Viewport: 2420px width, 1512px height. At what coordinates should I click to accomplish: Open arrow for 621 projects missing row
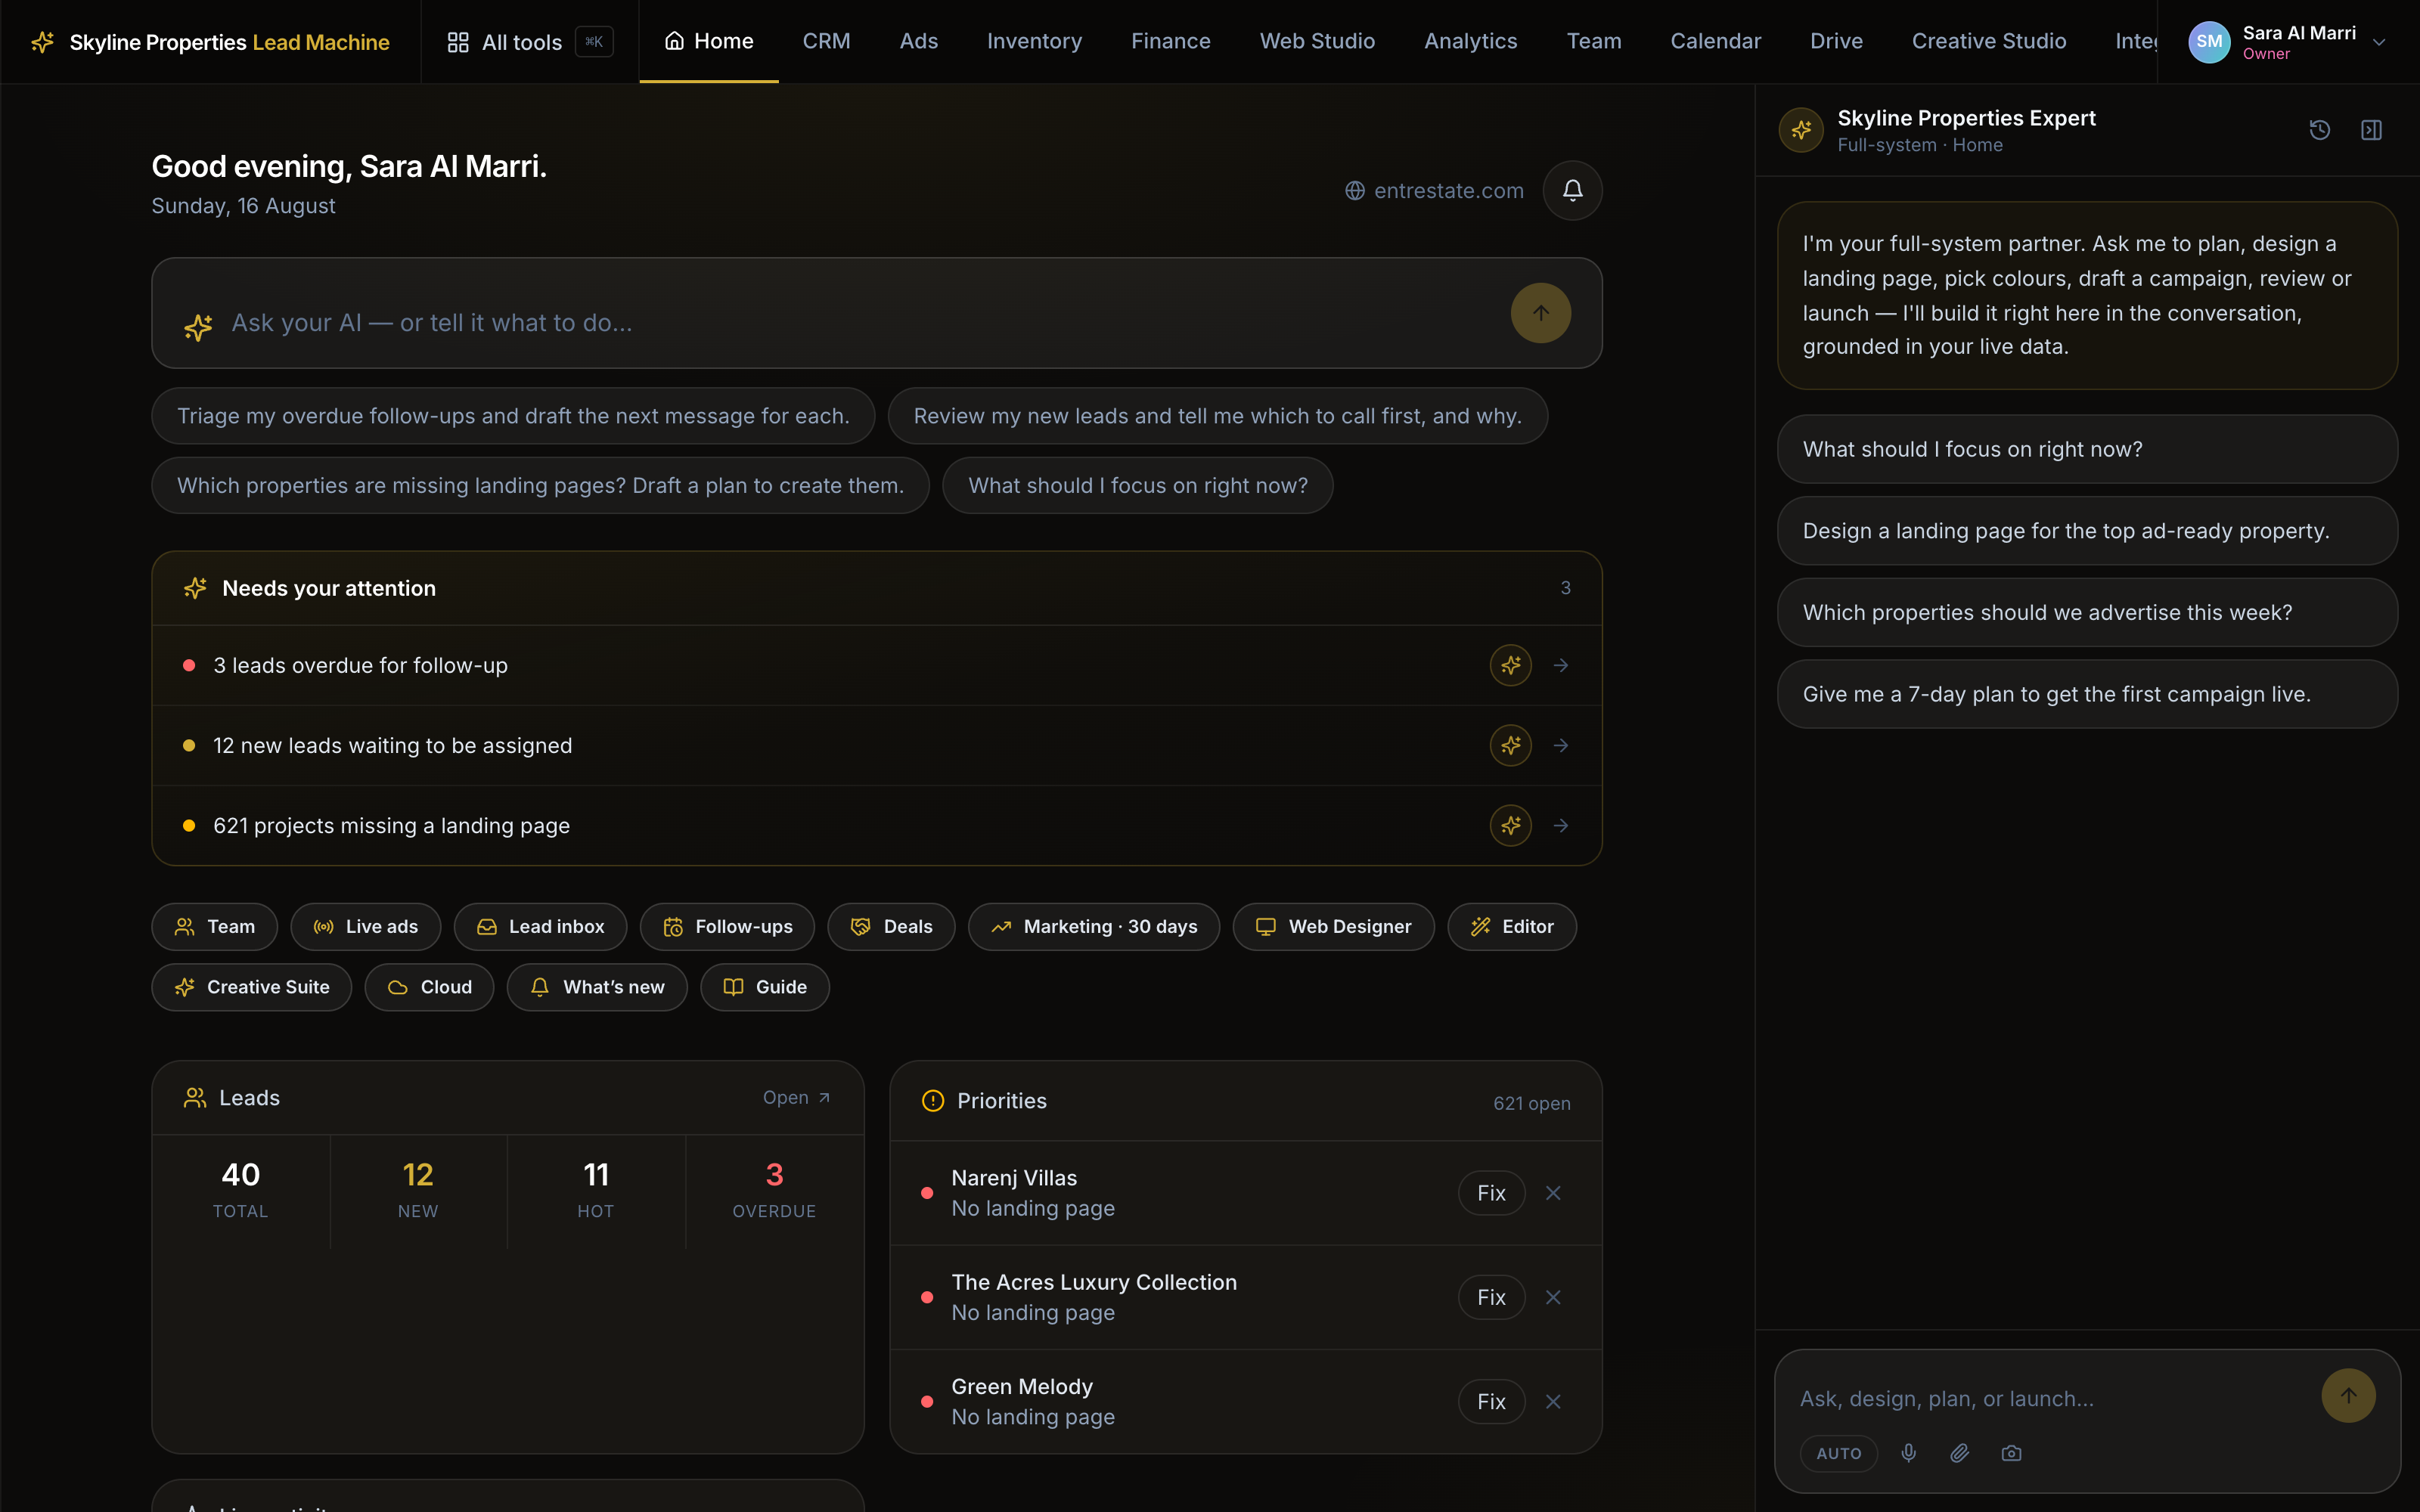tap(1561, 825)
